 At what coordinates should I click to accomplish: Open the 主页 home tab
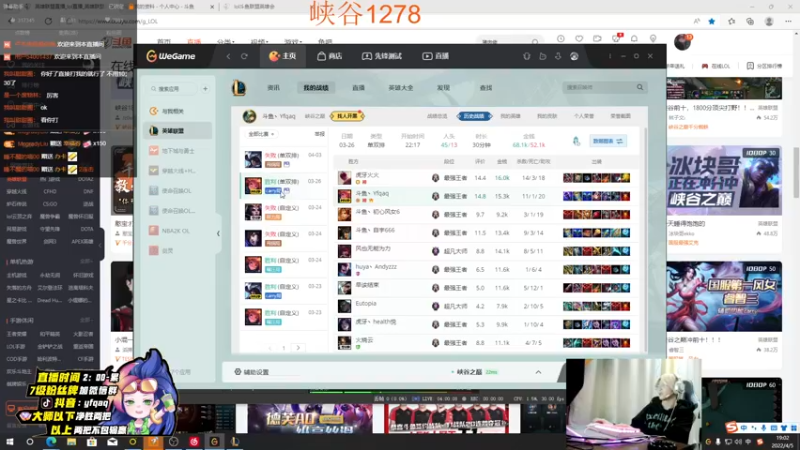click(283, 56)
